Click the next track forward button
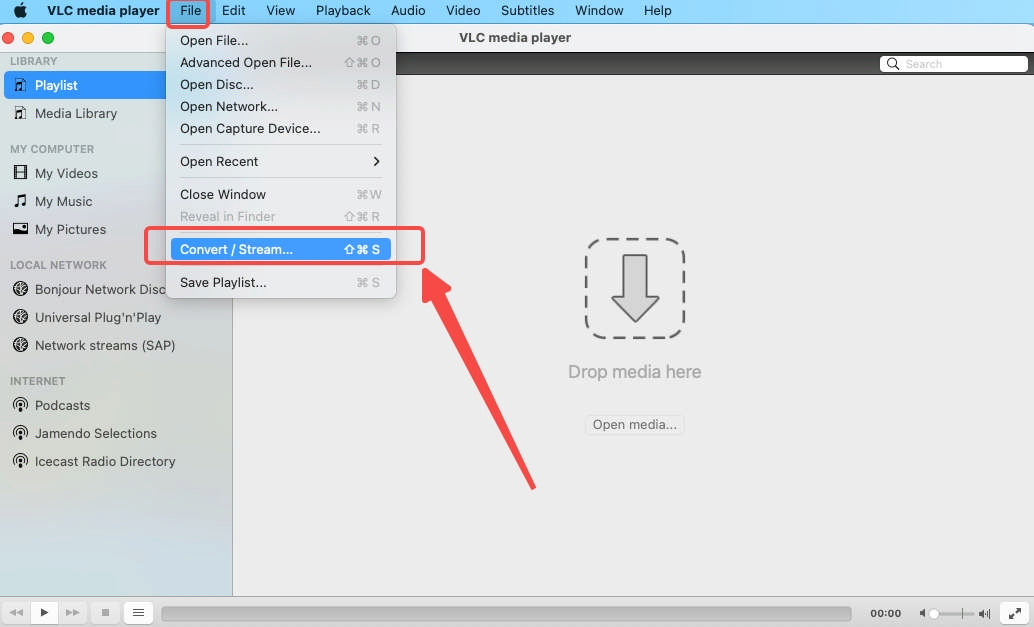This screenshot has width=1034, height=627. [73, 612]
